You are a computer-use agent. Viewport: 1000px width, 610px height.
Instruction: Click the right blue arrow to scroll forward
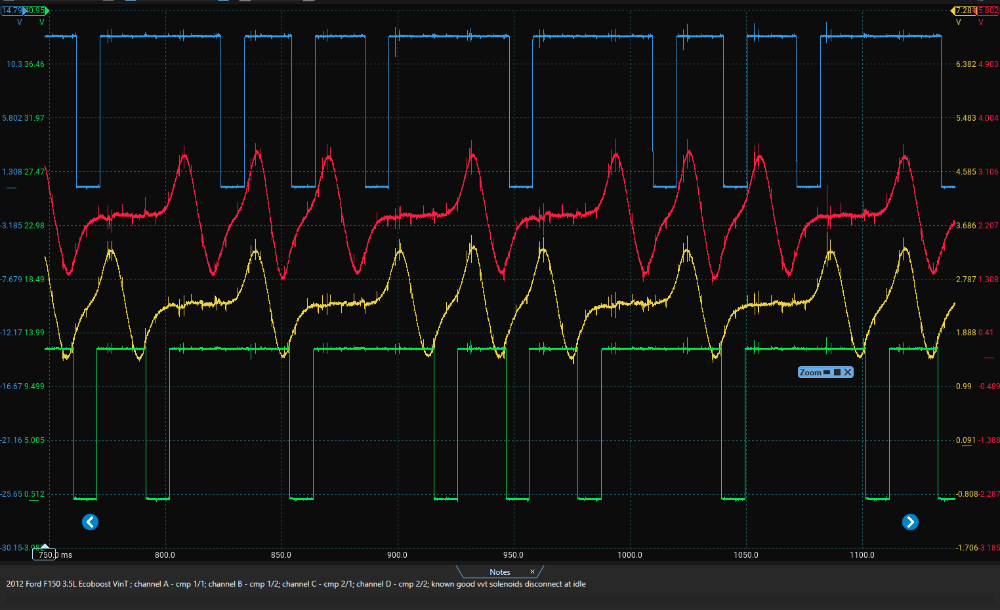(910, 521)
